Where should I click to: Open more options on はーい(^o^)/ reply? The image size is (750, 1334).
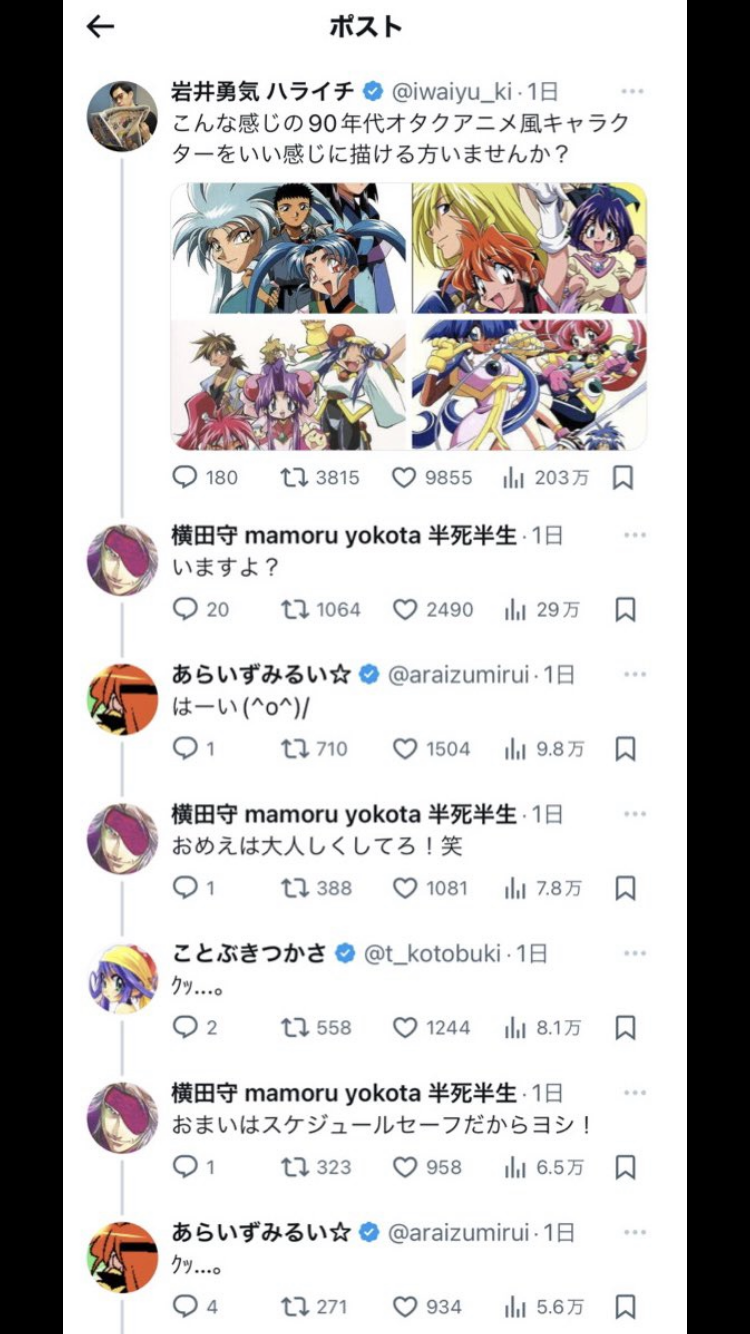[x=634, y=674]
